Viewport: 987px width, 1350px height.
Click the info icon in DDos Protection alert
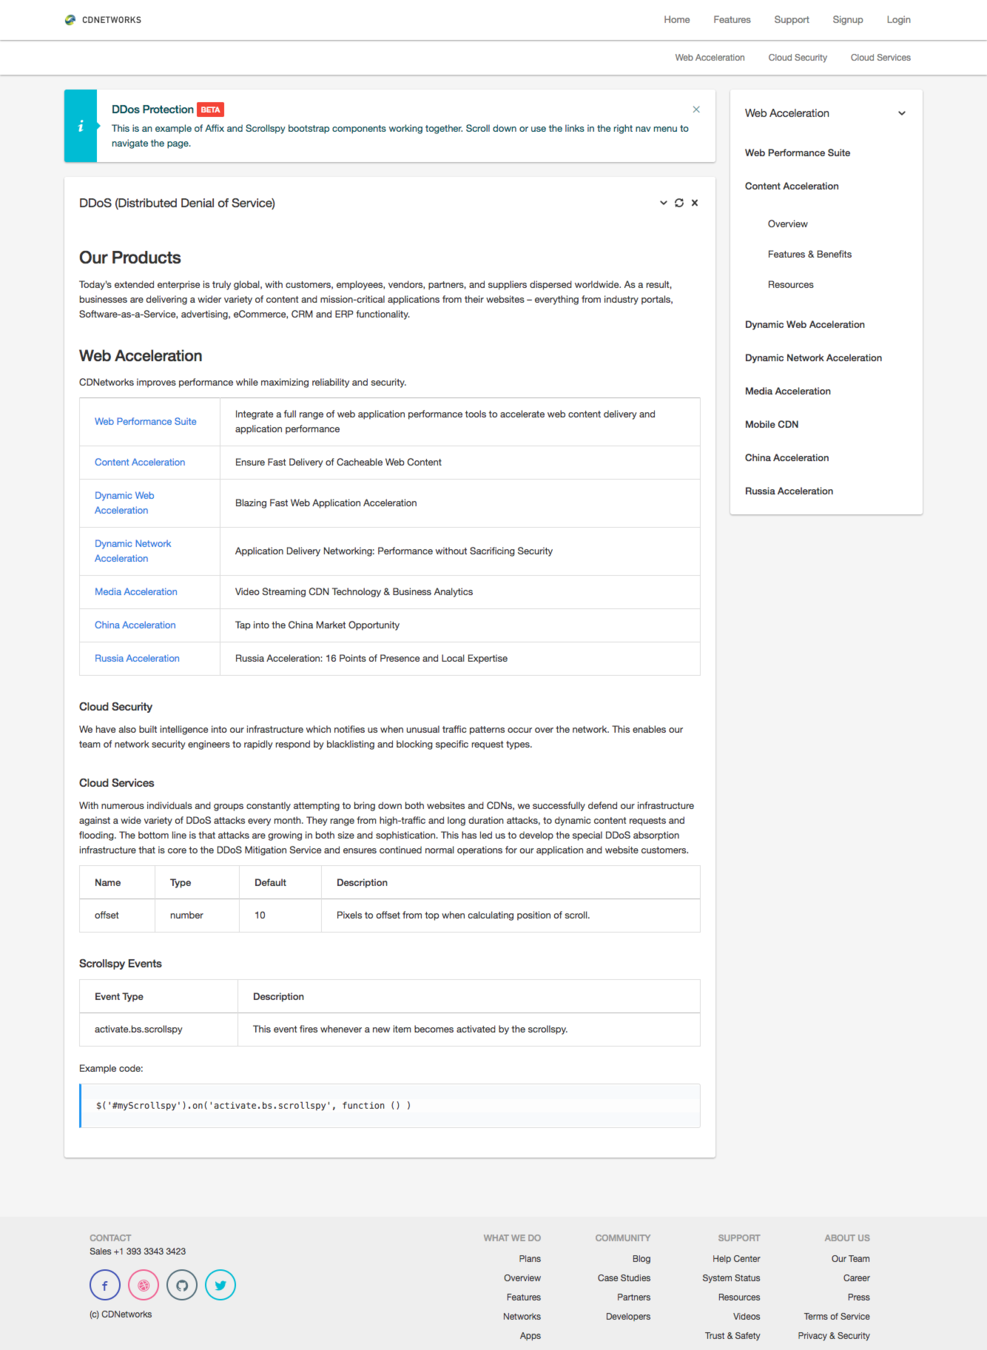[x=81, y=126]
